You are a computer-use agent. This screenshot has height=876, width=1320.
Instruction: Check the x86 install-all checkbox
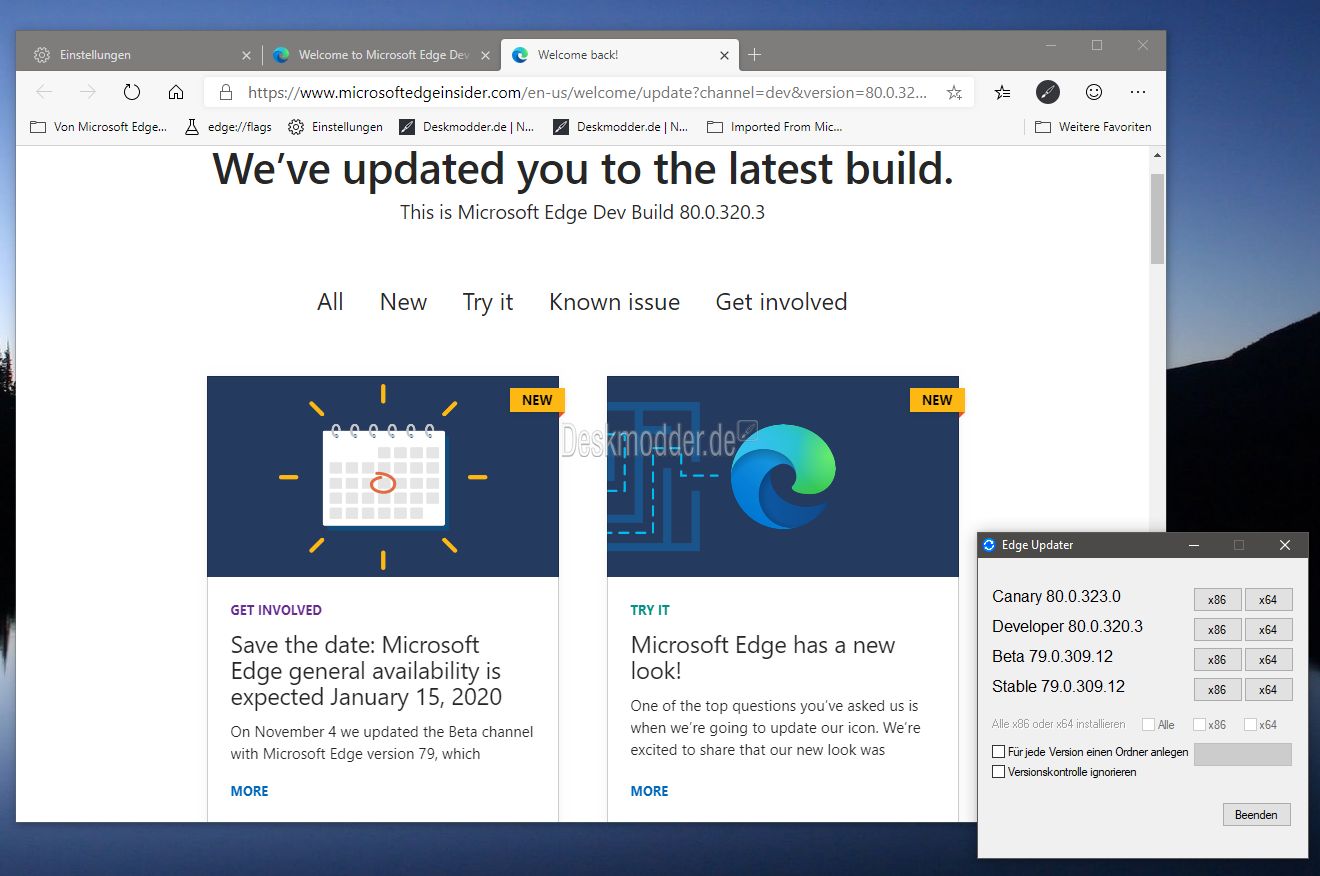click(x=1199, y=724)
